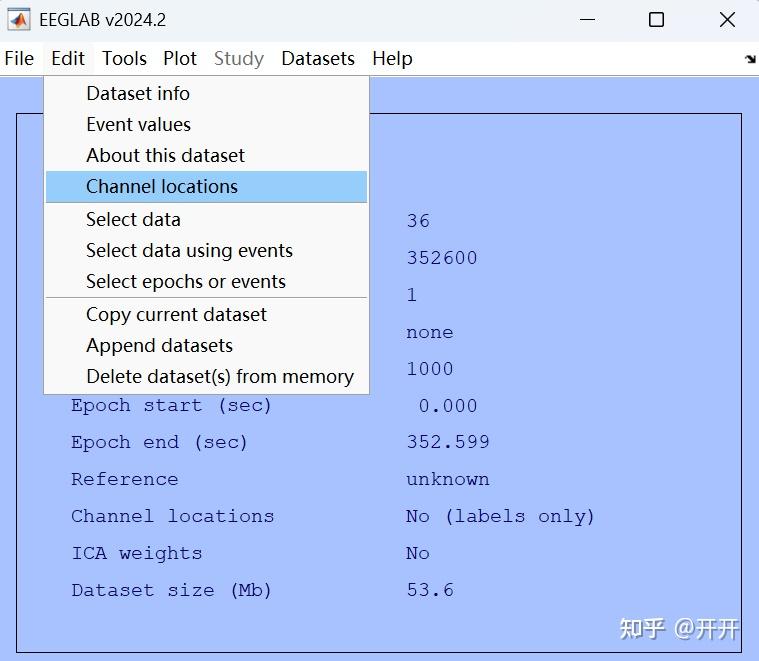Click the 'Epoch start (sec)' label
This screenshot has height=661, width=759.
click(x=171, y=405)
